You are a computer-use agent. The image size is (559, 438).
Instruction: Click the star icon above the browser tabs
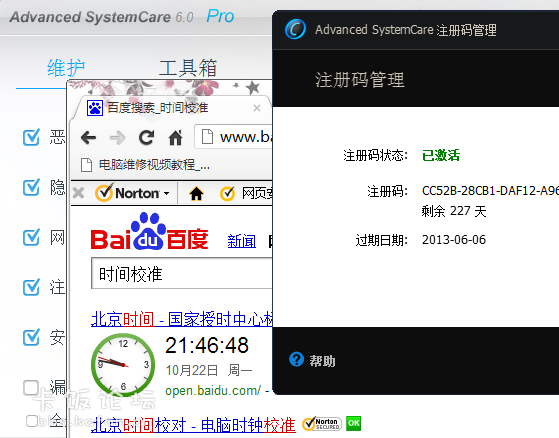click(x=252, y=87)
